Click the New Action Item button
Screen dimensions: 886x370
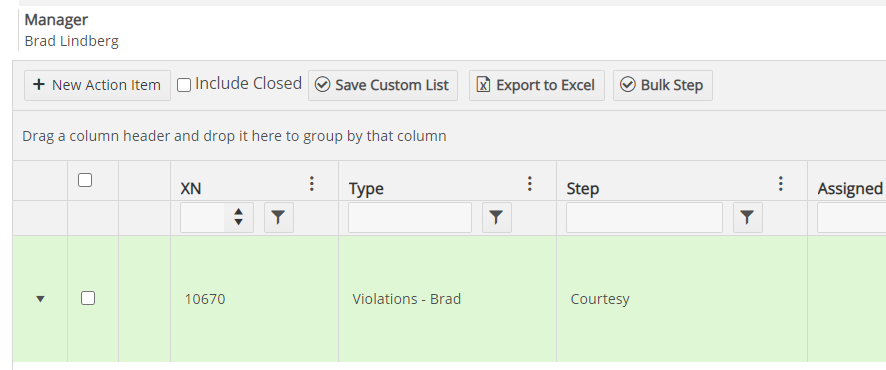[97, 85]
